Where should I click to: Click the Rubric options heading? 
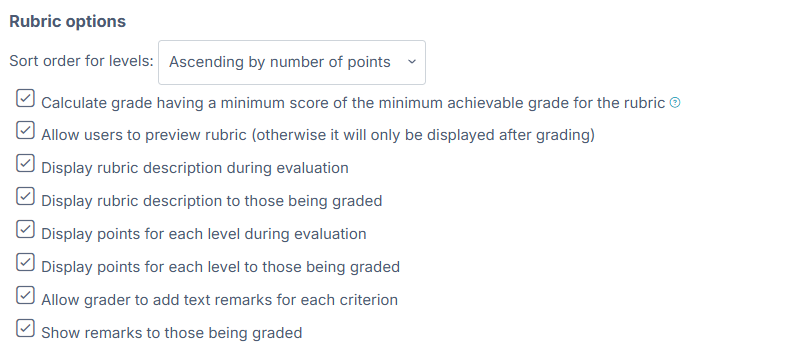[68, 22]
